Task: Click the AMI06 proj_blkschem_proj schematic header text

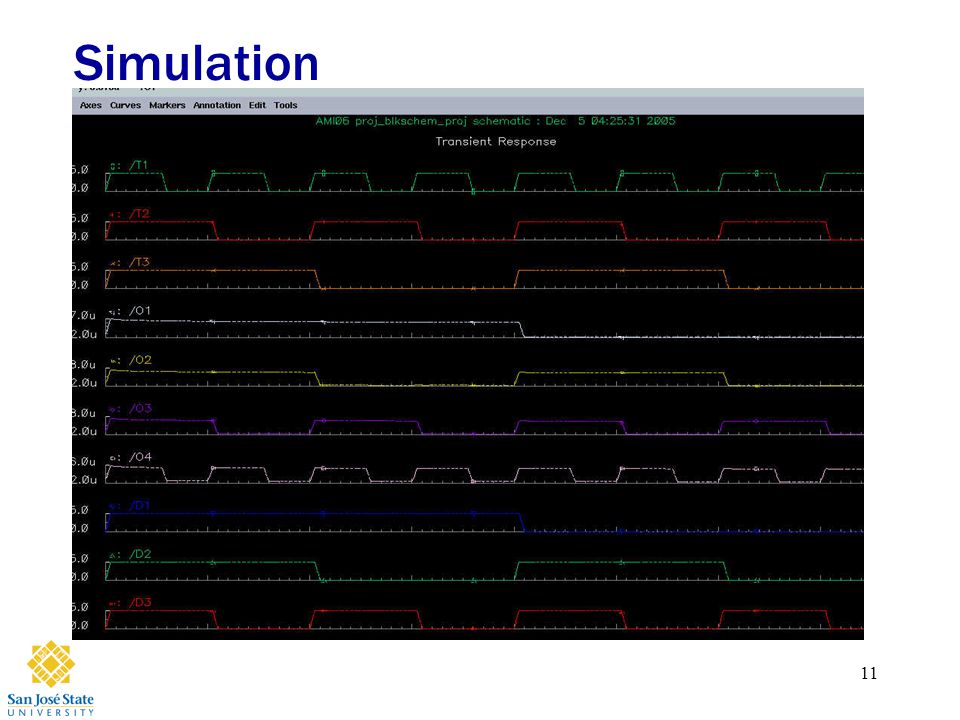Action: (495, 121)
